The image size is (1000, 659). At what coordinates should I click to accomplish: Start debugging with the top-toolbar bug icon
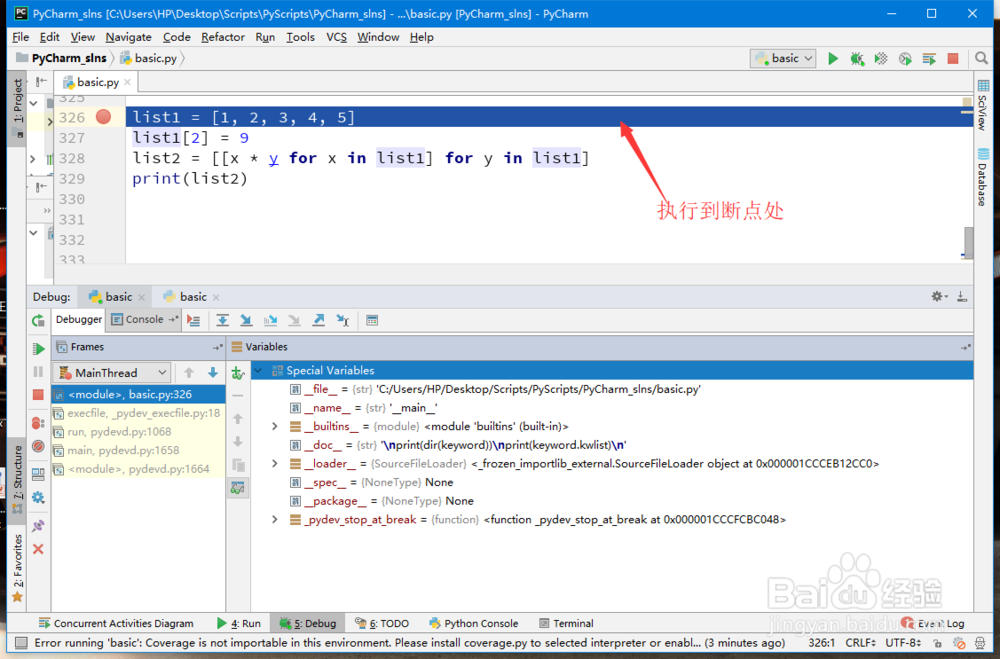pyautogui.click(x=857, y=59)
